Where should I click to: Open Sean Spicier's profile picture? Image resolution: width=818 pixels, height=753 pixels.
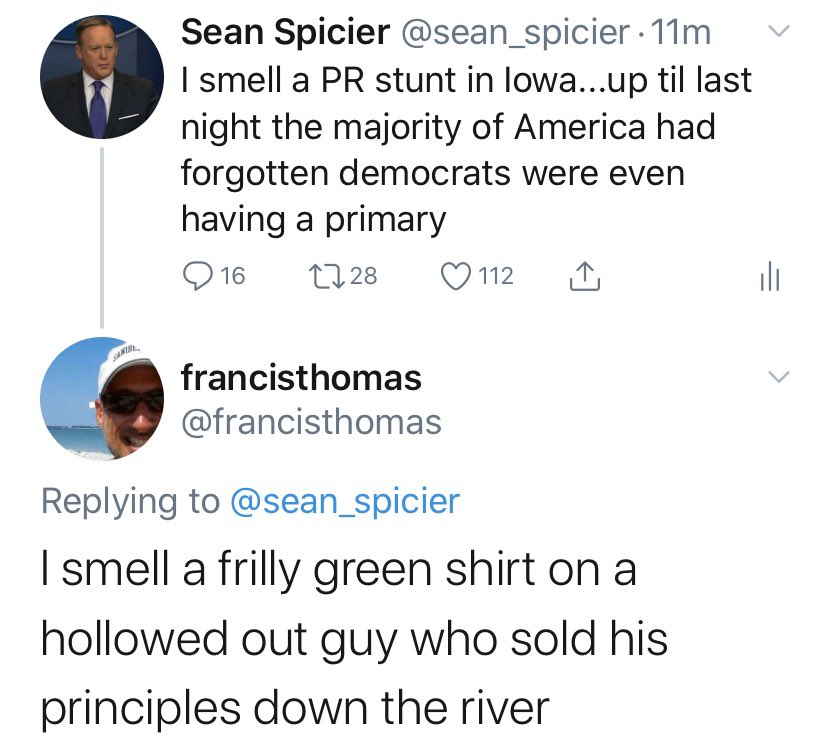click(x=100, y=79)
